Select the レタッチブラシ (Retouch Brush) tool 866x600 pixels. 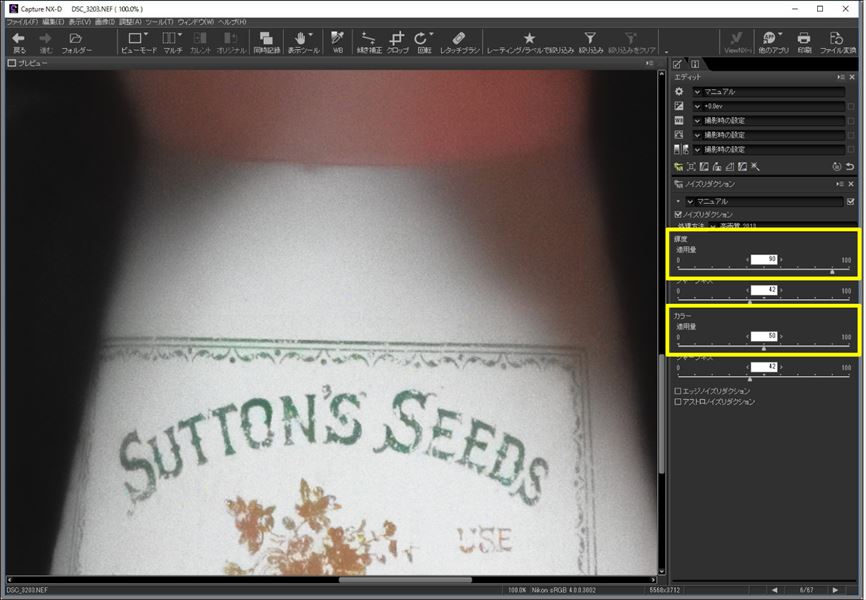click(x=458, y=38)
